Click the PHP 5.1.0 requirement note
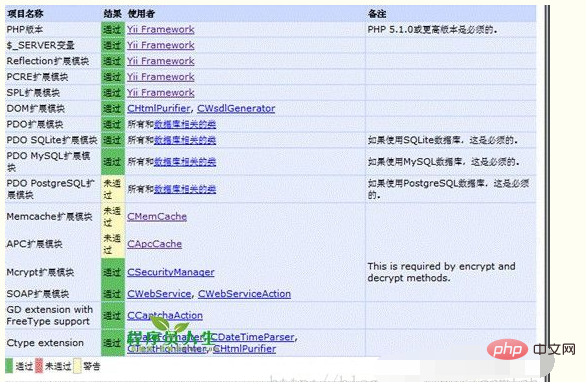The height and width of the screenshot is (382, 586). point(432,29)
